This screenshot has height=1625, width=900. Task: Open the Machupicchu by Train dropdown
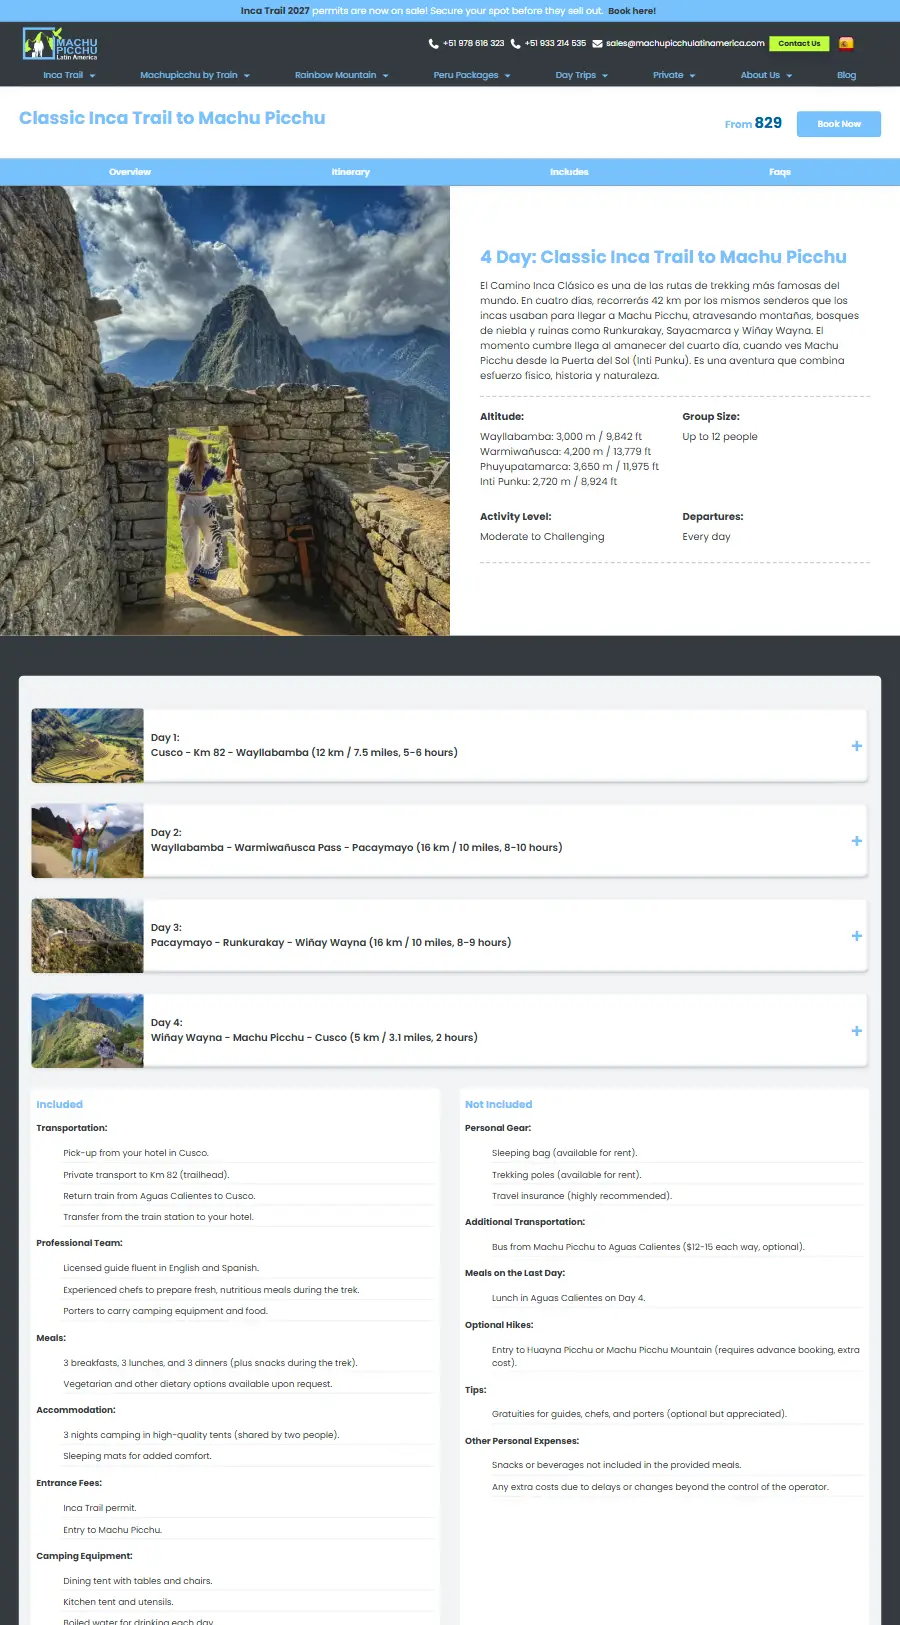195,75
